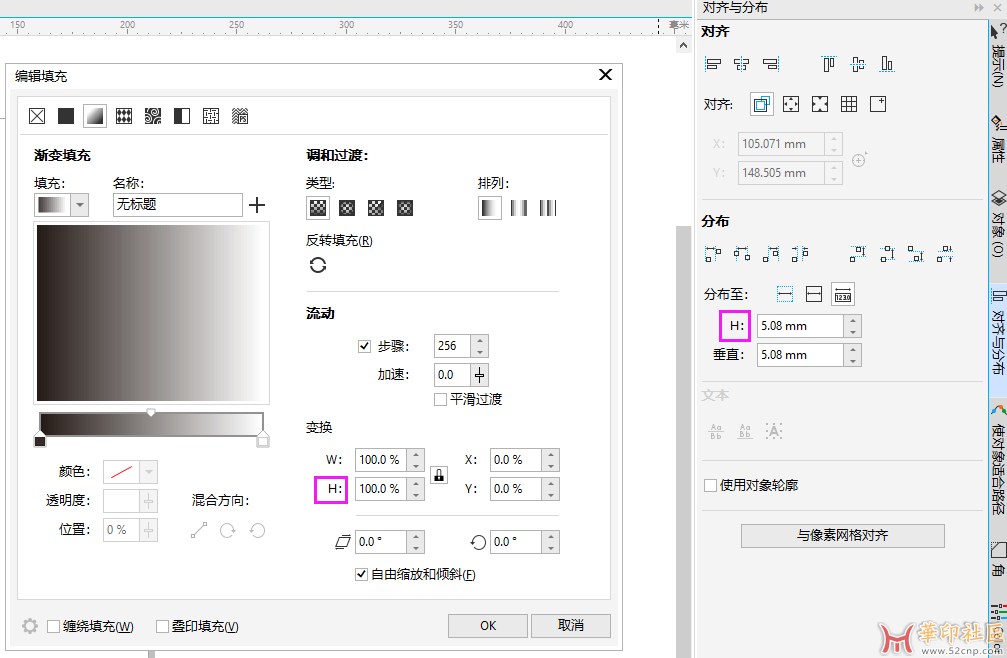The width and height of the screenshot is (1007, 658).
Task: Enable the 叠印填充 checkbox
Action: (162, 626)
